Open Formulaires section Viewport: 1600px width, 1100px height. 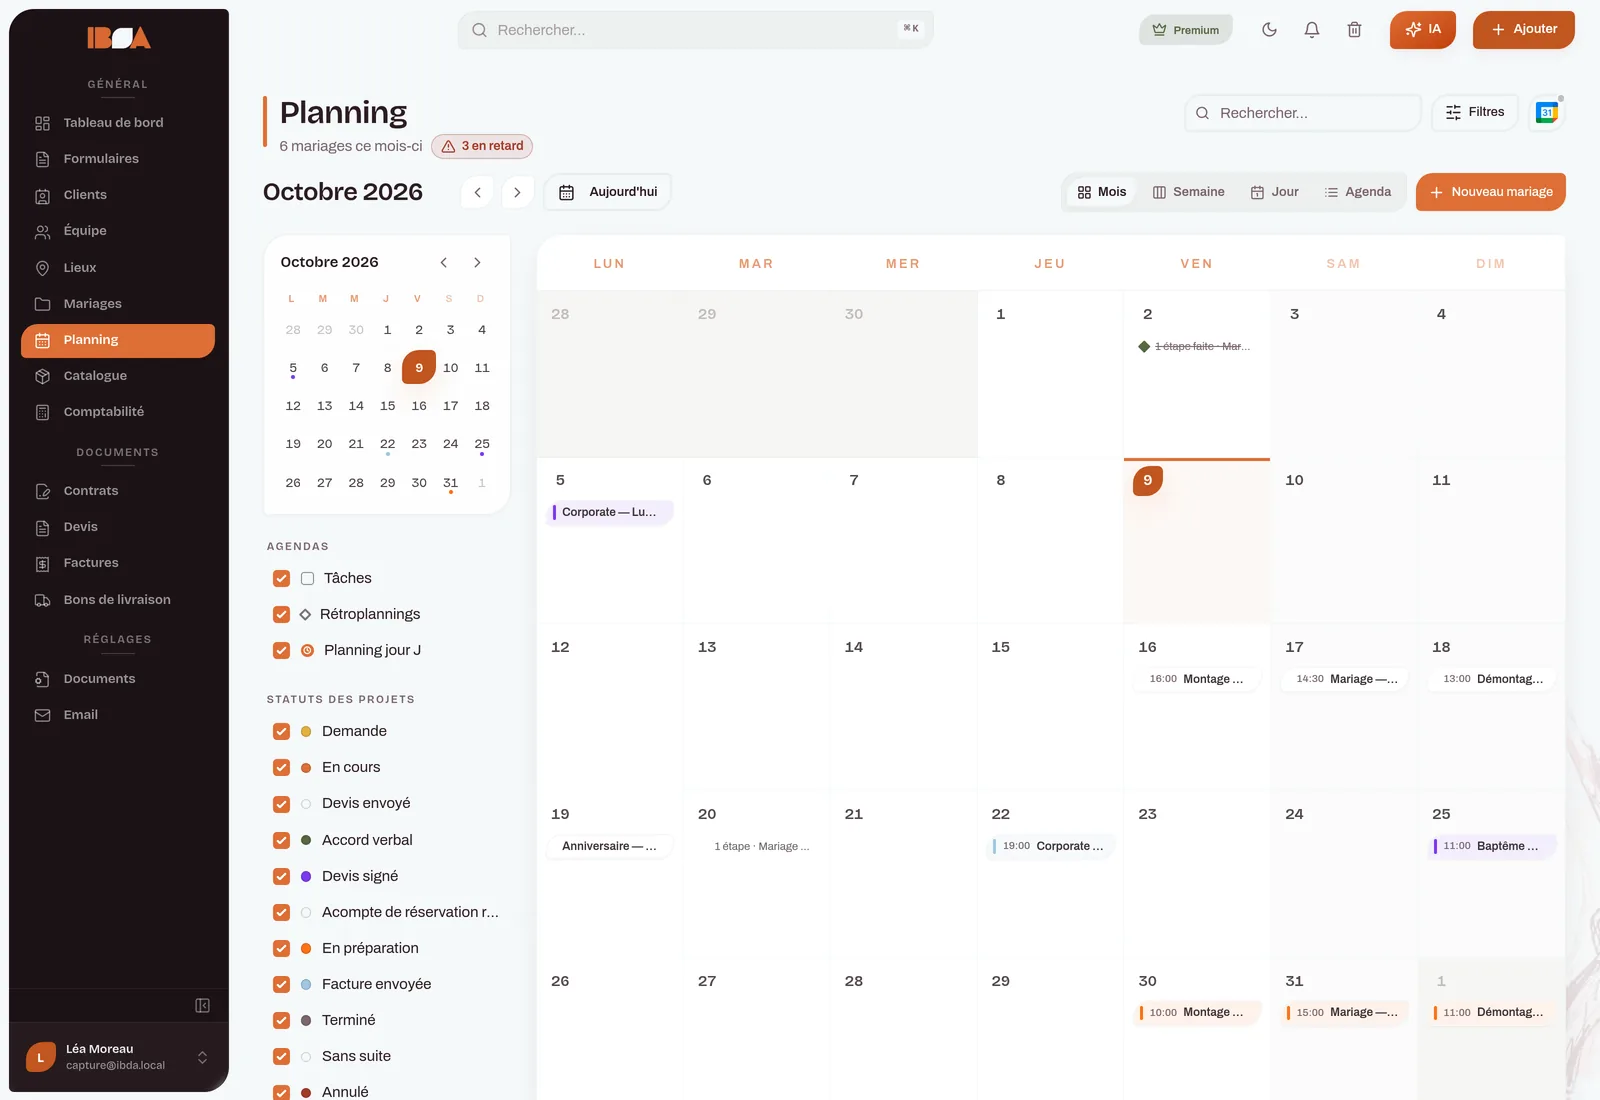pos(118,159)
